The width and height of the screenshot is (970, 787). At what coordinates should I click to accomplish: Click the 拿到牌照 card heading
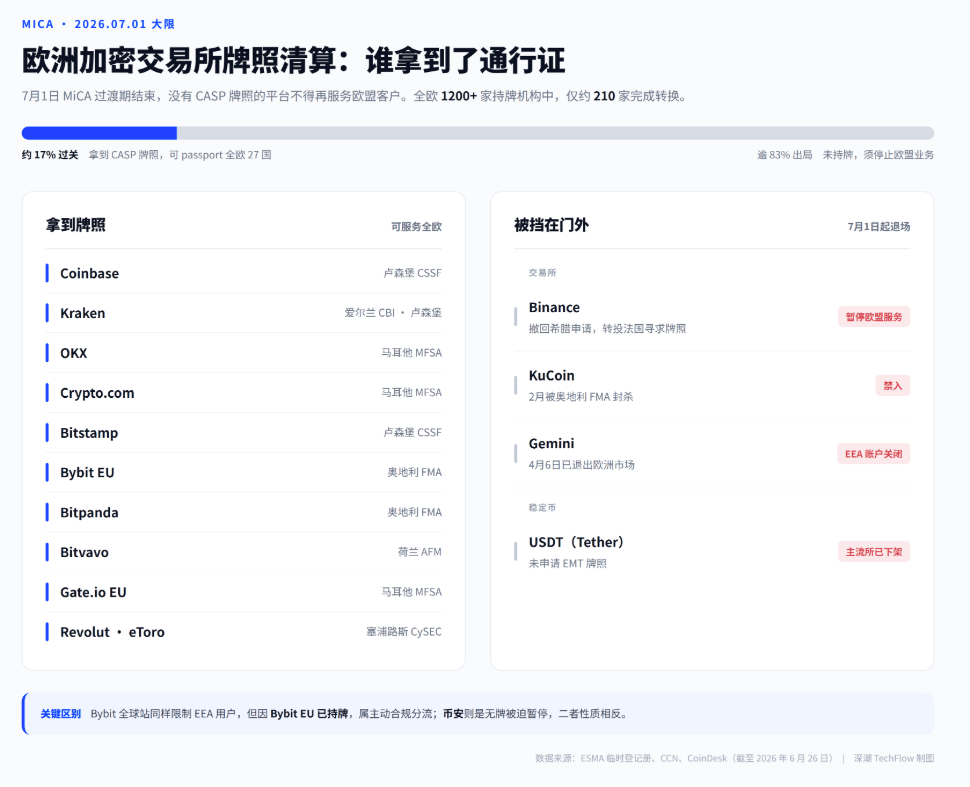pos(75,225)
